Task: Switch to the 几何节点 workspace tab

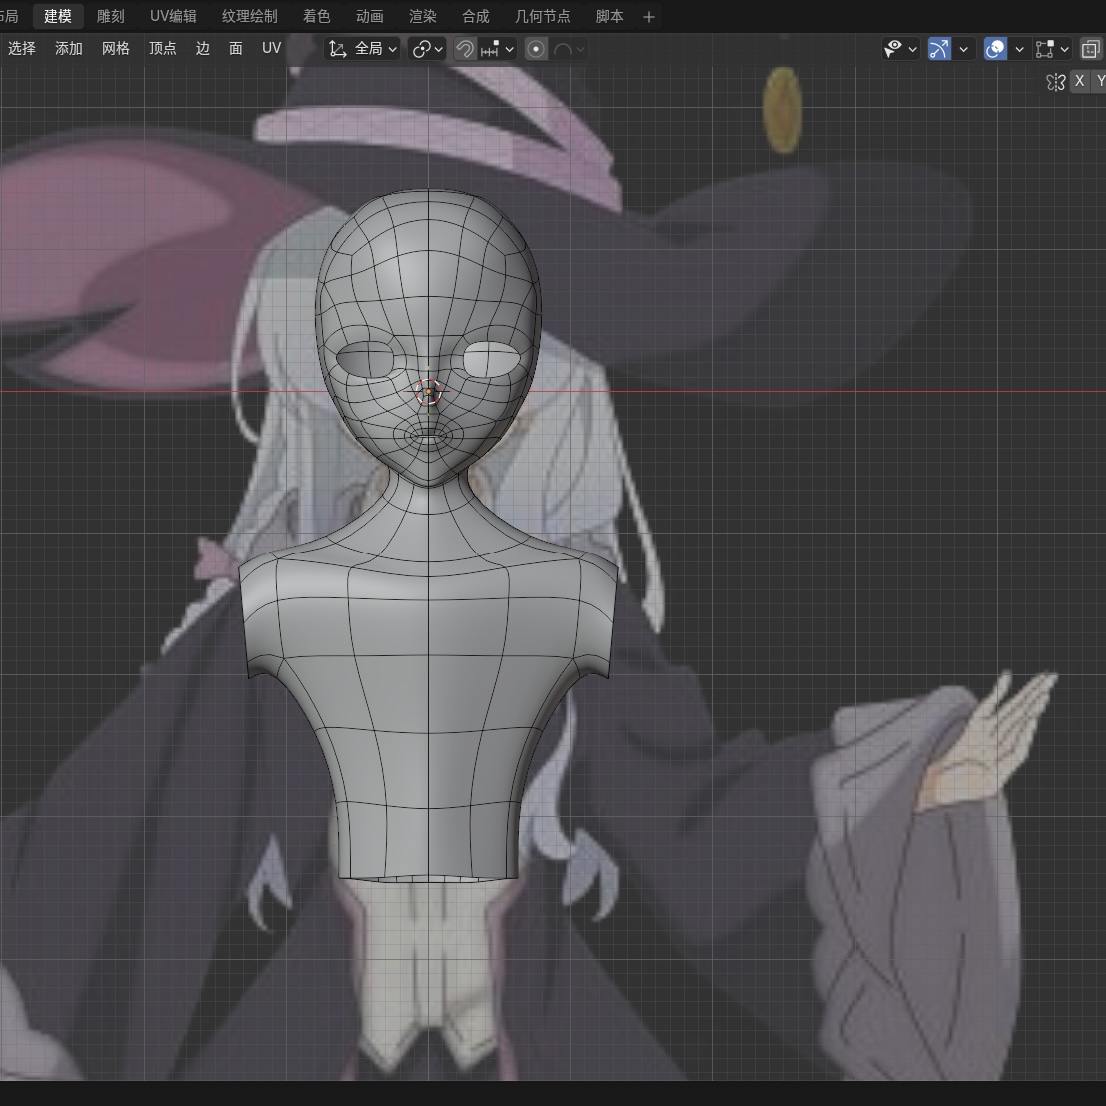Action: 542,16
